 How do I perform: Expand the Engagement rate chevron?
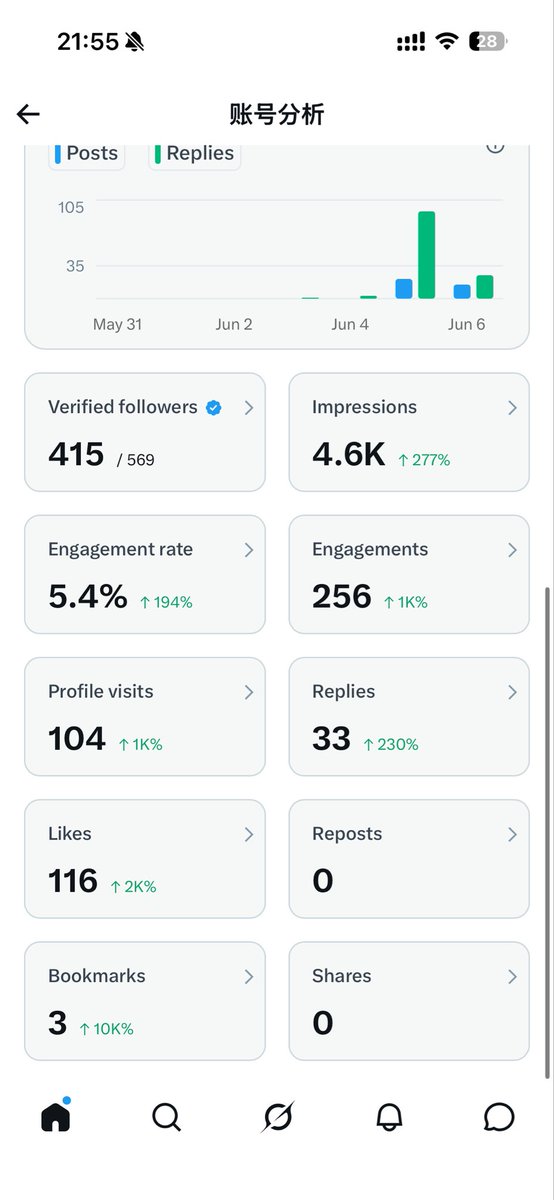(x=249, y=550)
